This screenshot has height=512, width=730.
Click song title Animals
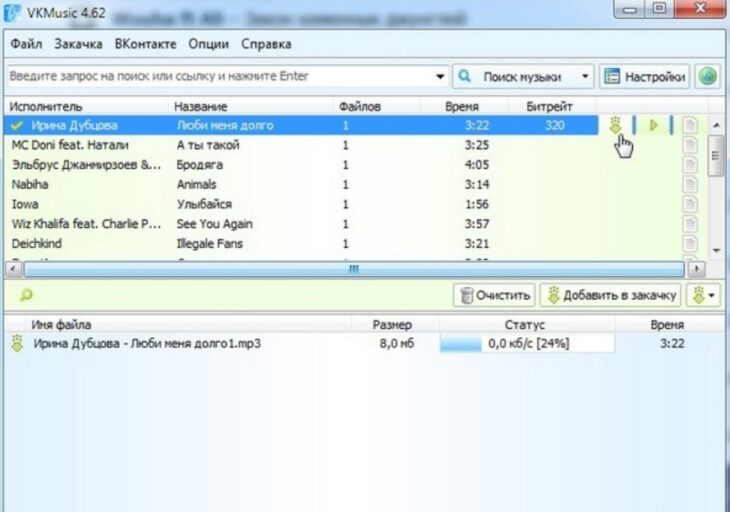196,184
